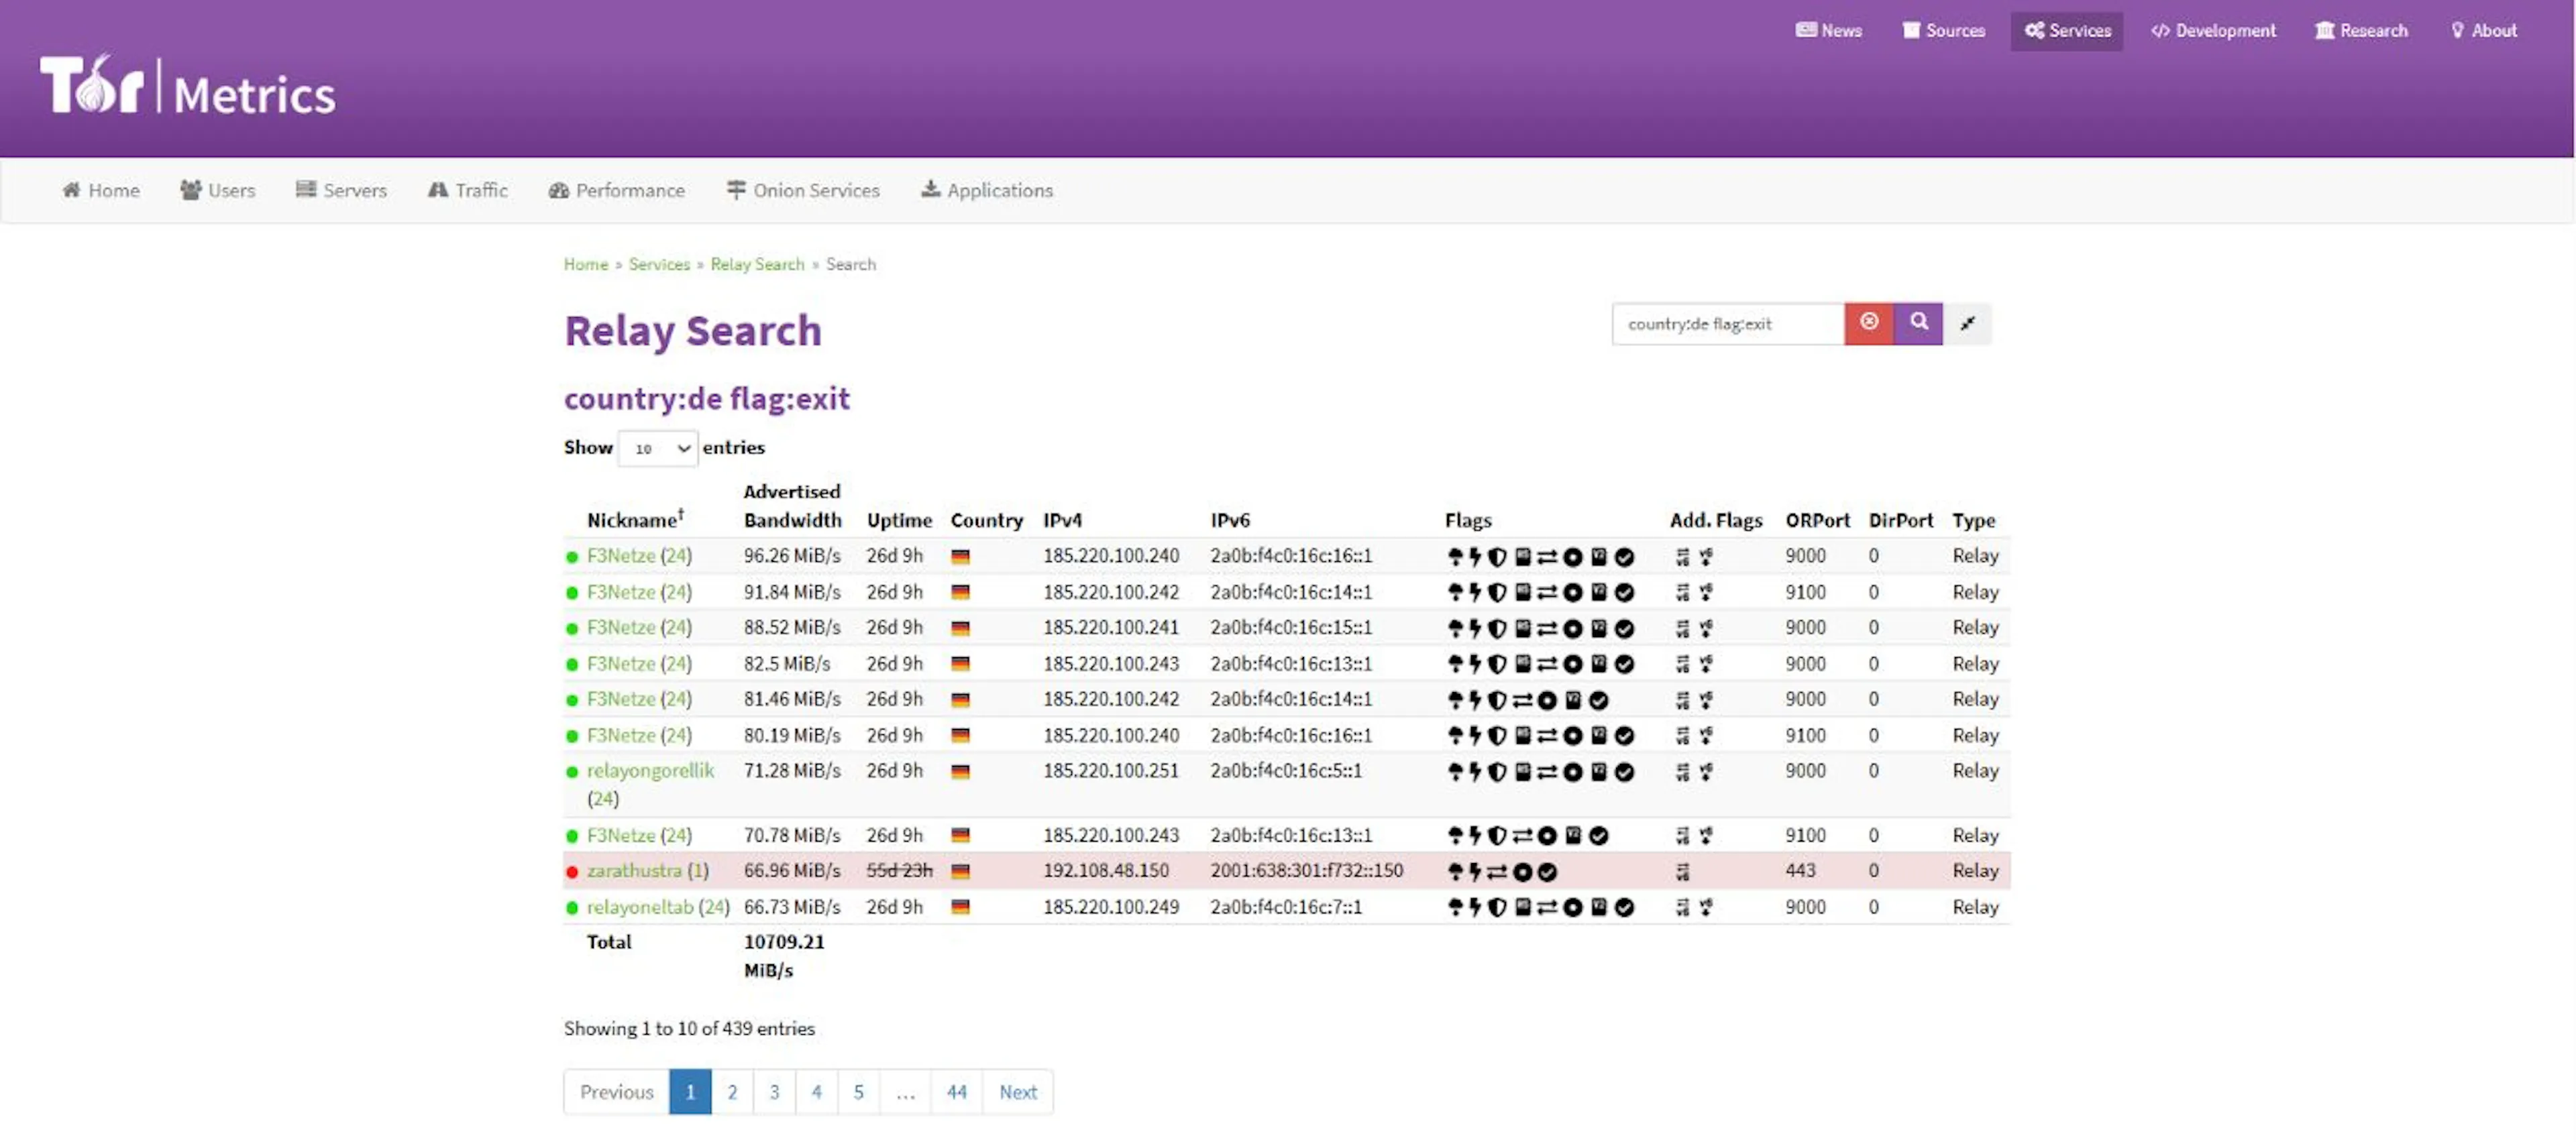
Task: Click the Tor Metrics logo
Action: coord(188,86)
